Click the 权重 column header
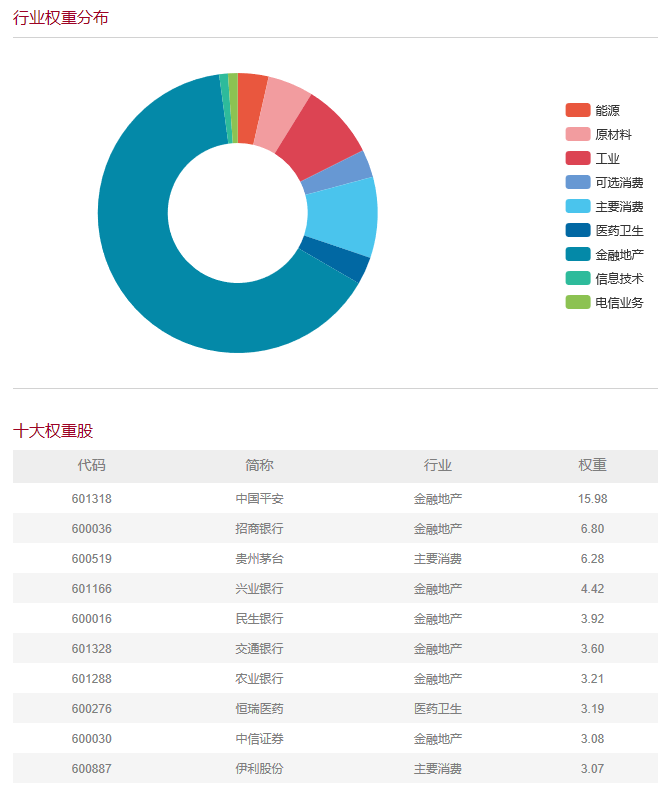Screen dimensions: 672x796 (592, 465)
